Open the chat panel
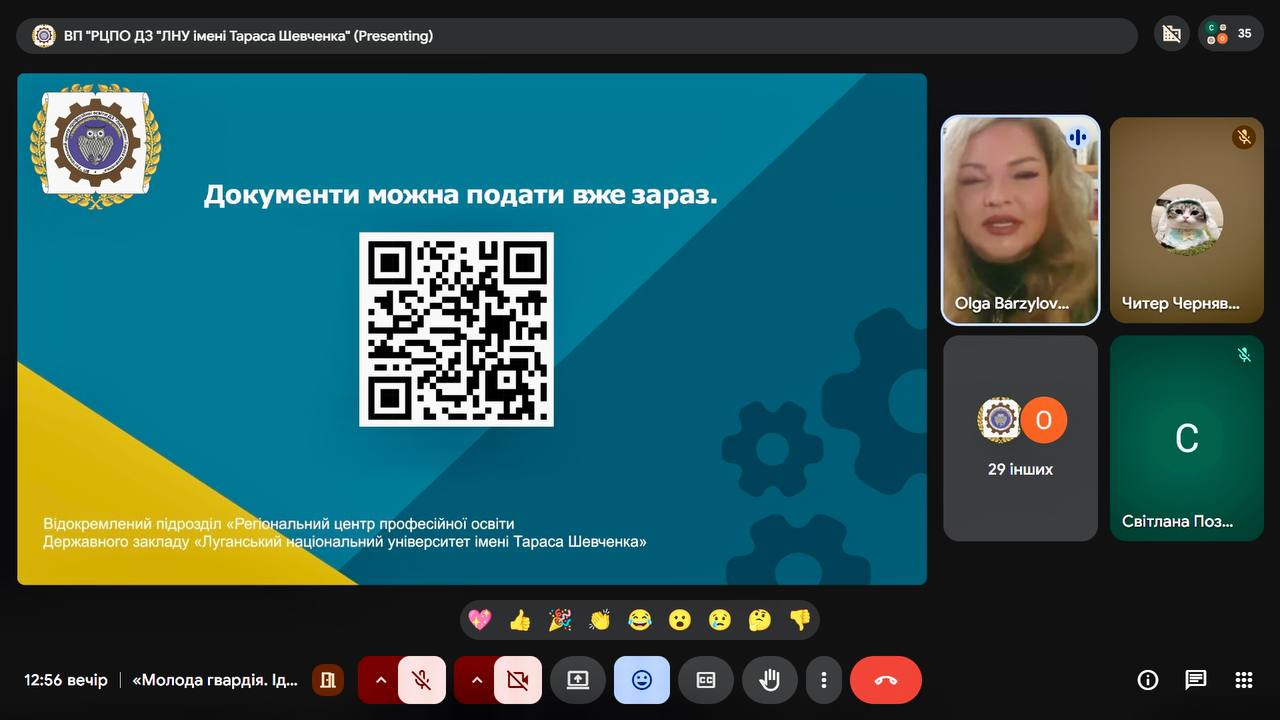 click(x=1196, y=680)
